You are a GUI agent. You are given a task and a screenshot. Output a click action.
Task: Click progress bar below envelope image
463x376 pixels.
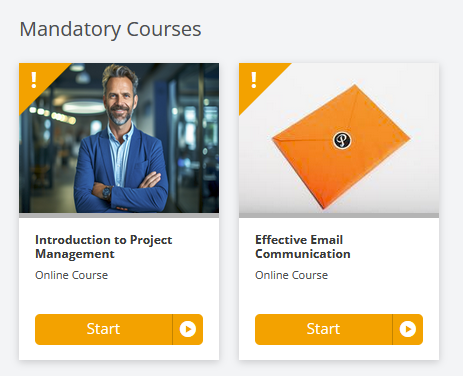click(339, 215)
